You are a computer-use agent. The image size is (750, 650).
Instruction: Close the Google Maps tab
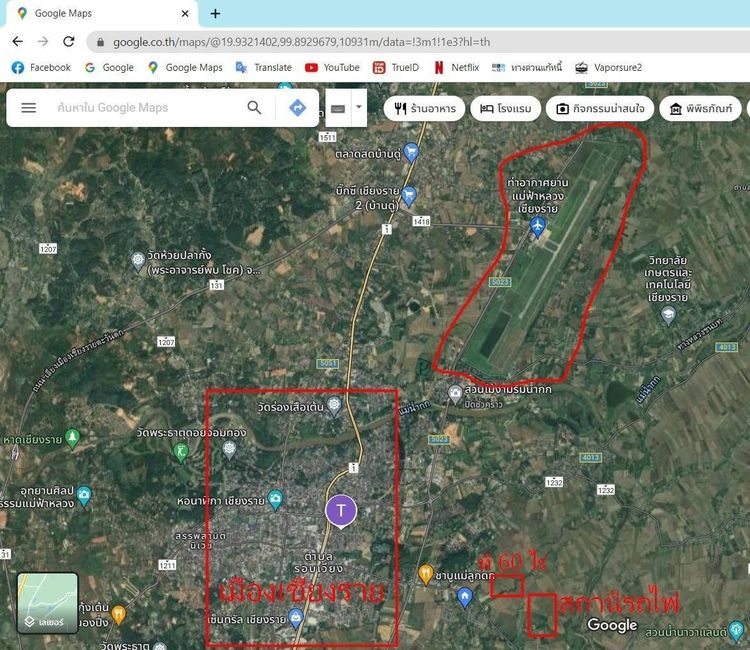point(185,13)
